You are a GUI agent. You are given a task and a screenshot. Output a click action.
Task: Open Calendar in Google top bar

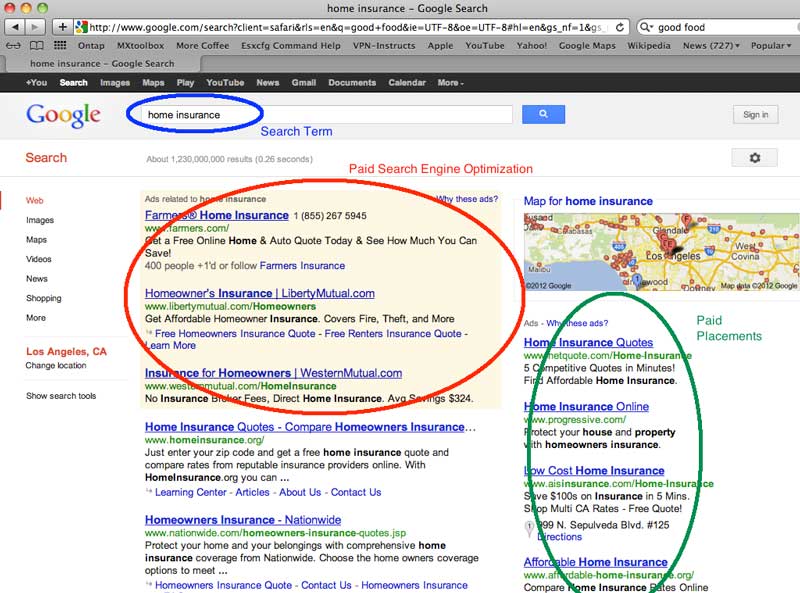[x=407, y=83]
